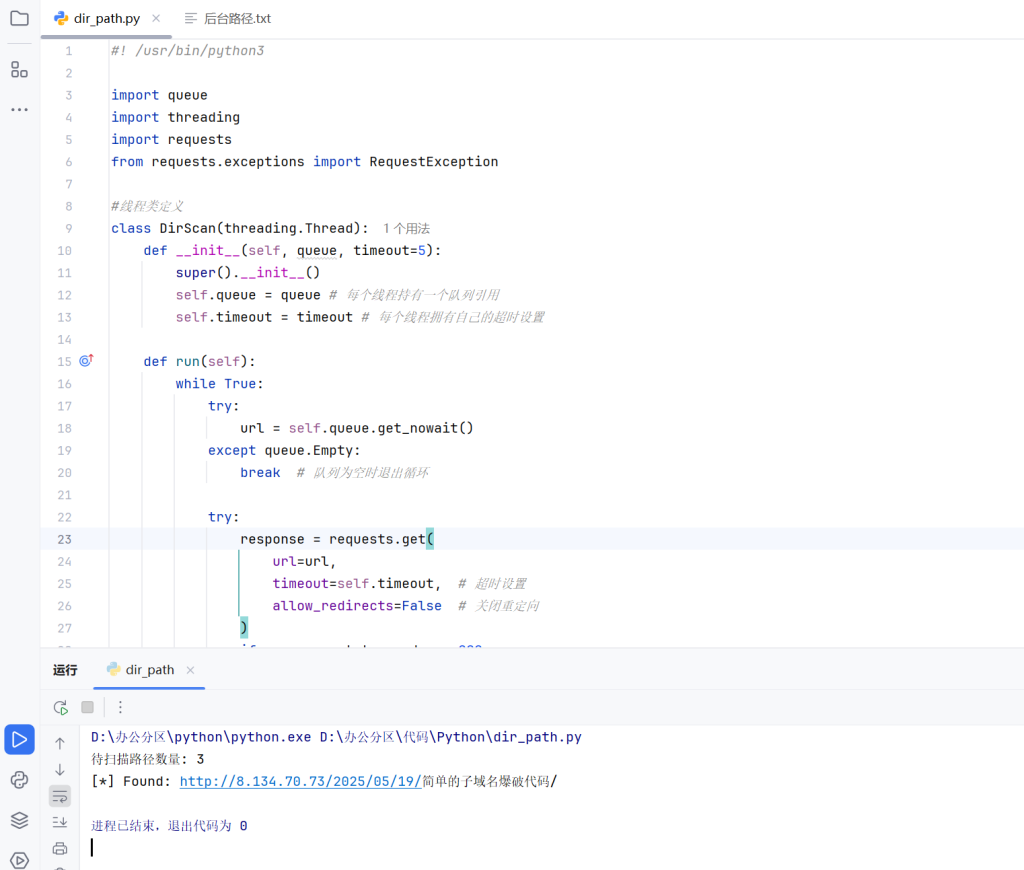Image resolution: width=1024 pixels, height=870 pixels.
Task: Open the Services tool window icon
Action: (19, 859)
